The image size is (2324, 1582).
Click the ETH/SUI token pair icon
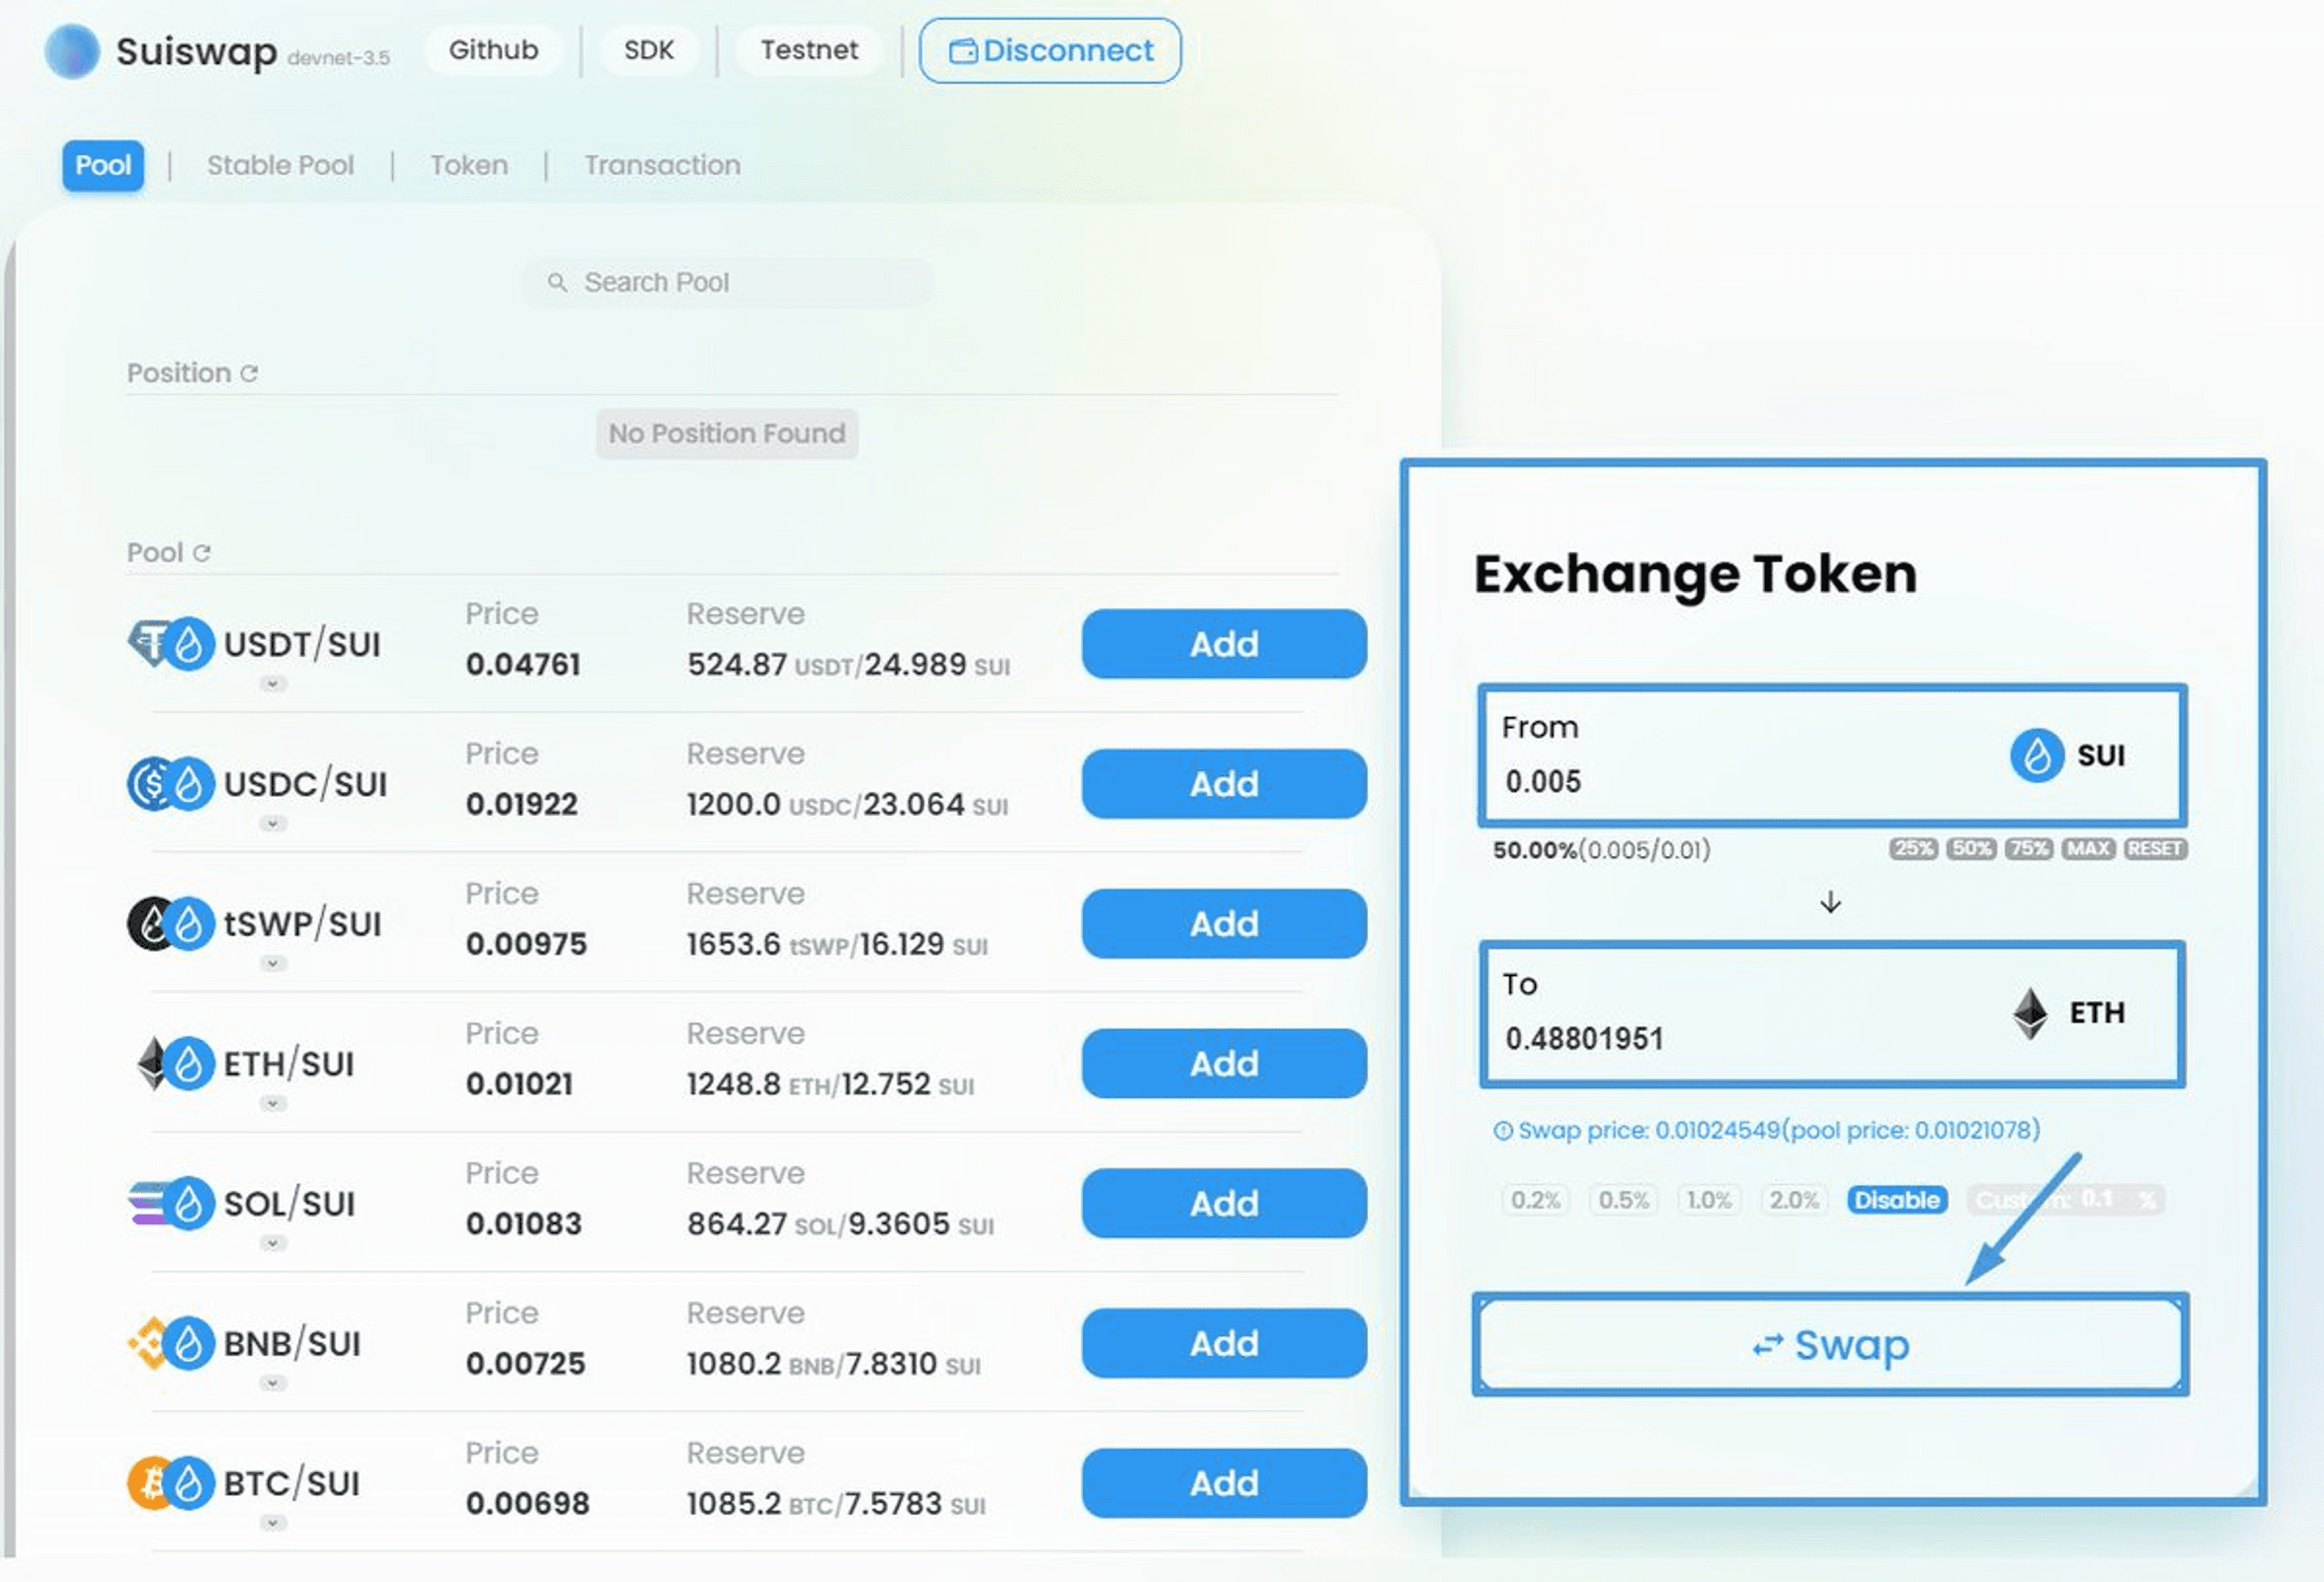pos(174,1064)
